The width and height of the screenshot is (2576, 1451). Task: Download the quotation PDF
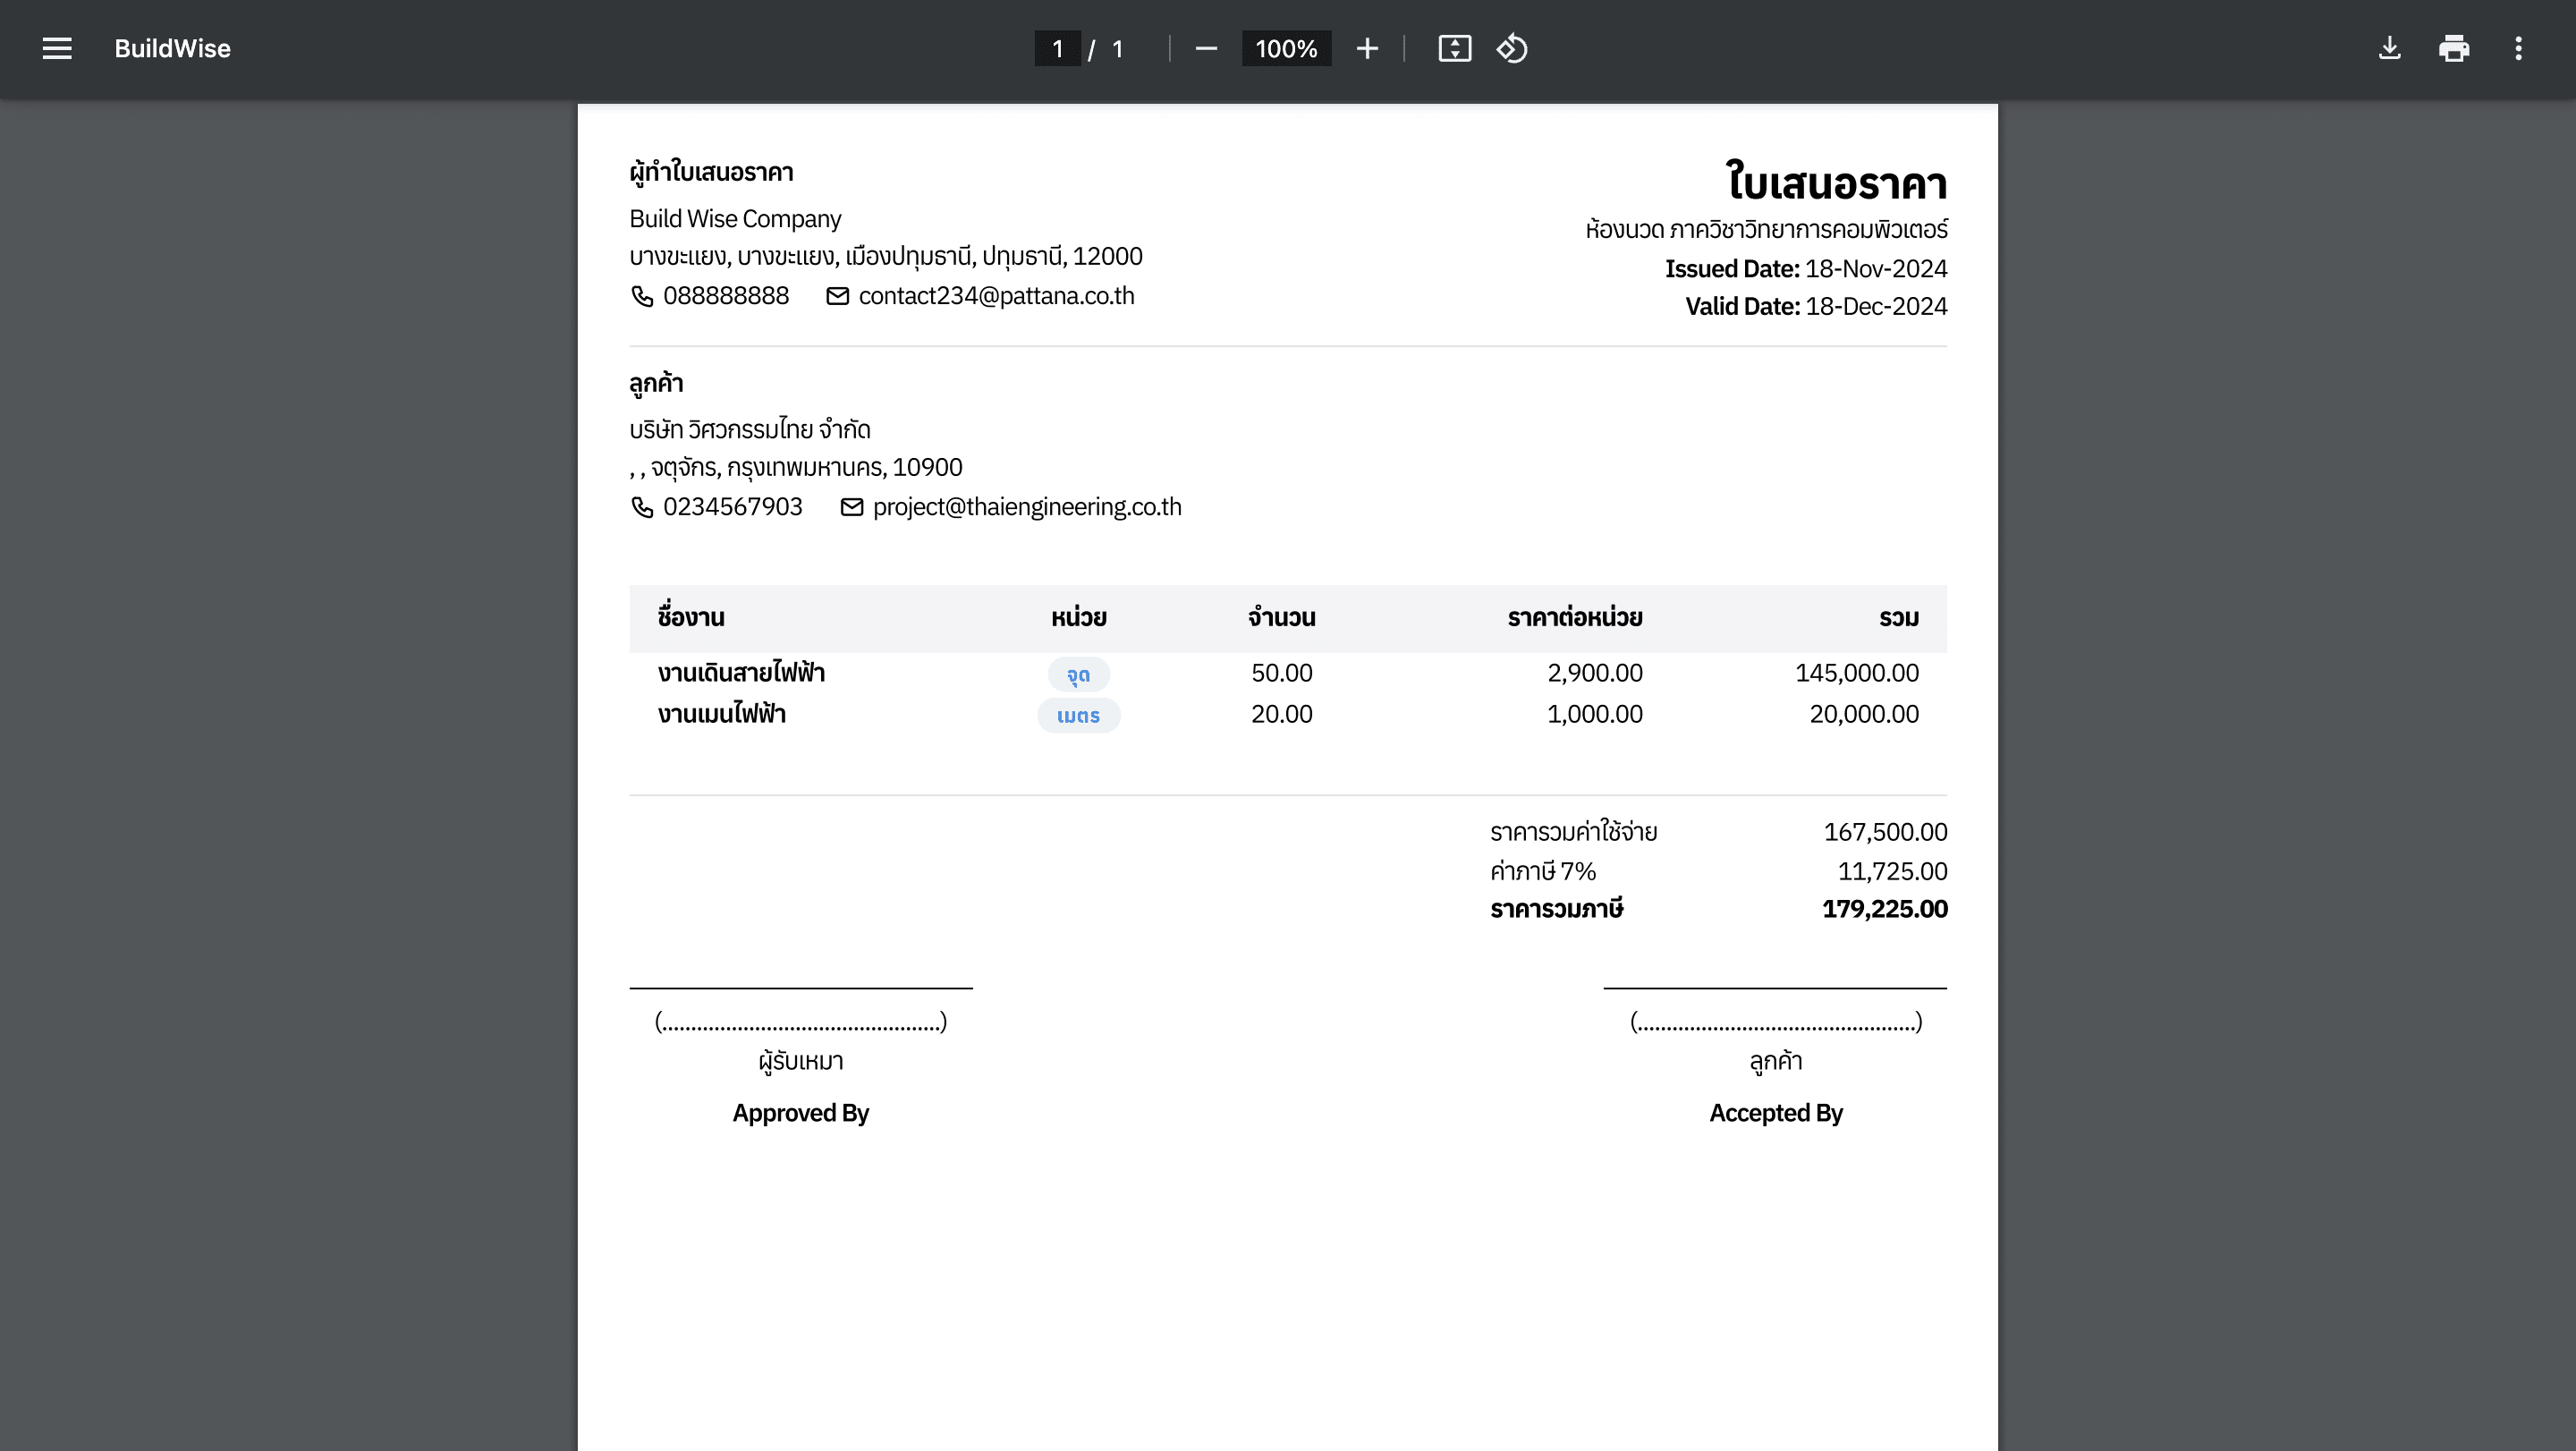[x=2389, y=48]
